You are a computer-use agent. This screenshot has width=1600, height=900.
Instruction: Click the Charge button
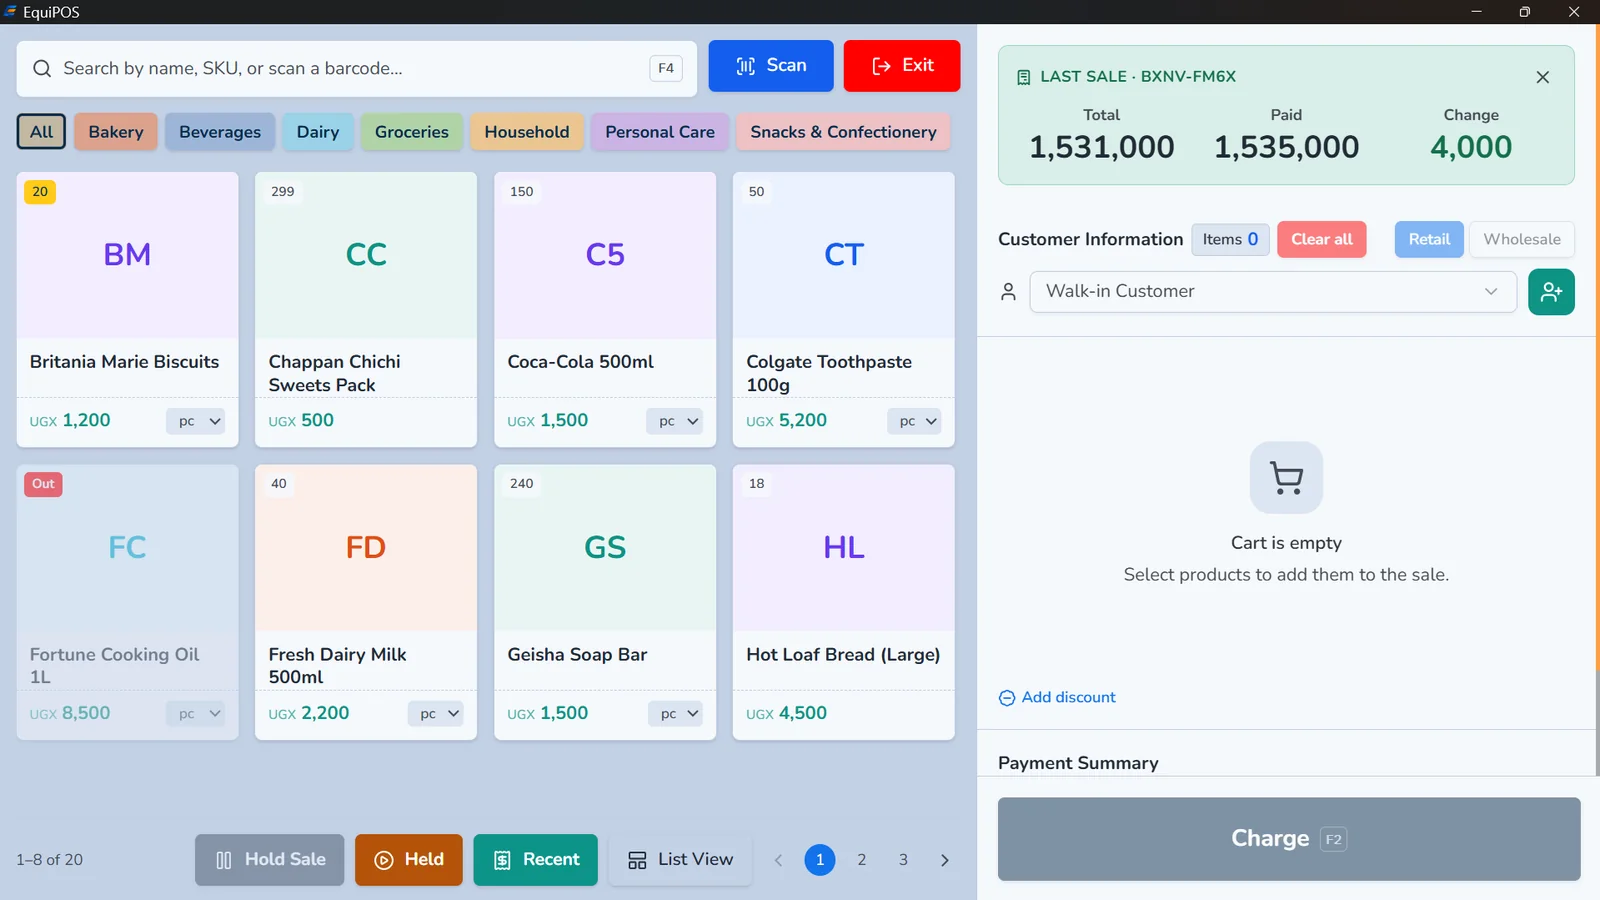1289,839
